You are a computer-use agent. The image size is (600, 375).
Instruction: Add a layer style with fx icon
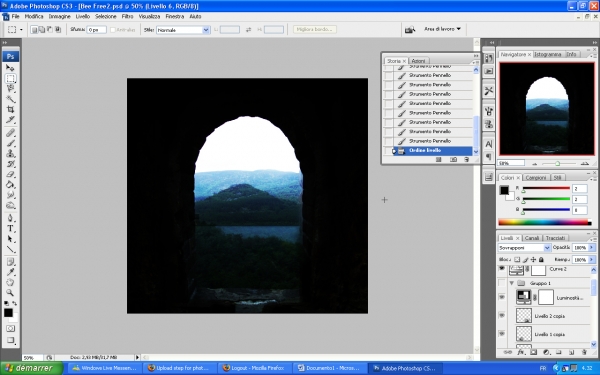coord(520,352)
